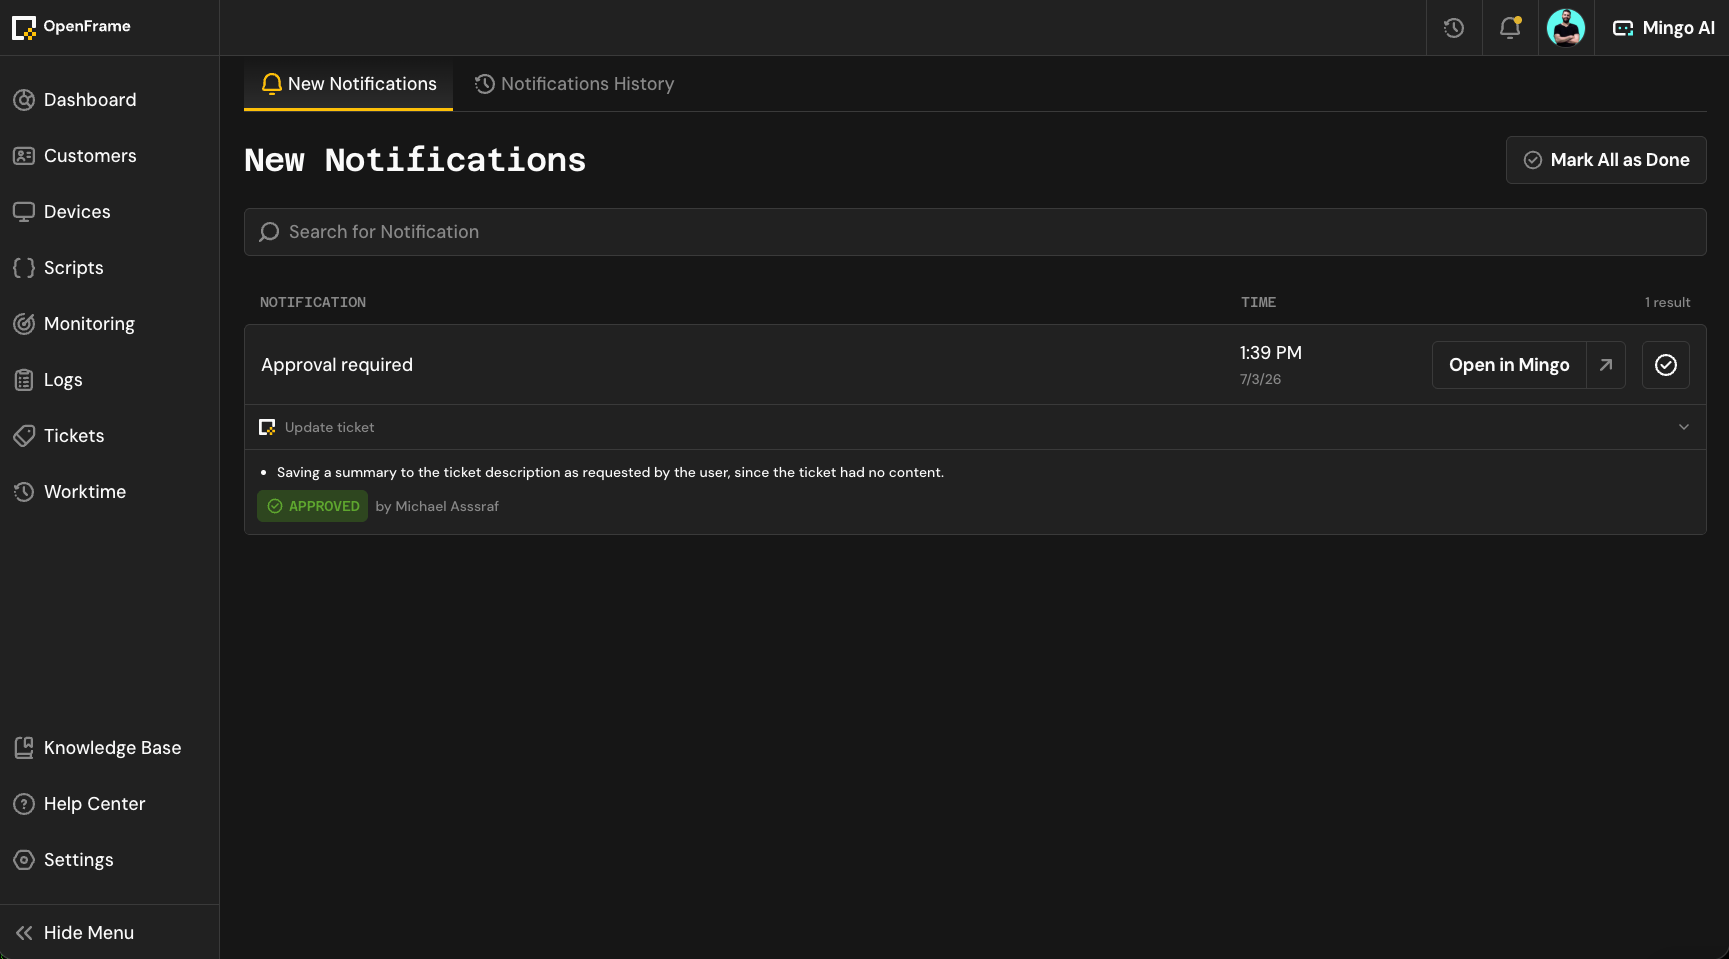Click the Update ticket app icon
This screenshot has width=1729, height=959.
click(267, 427)
